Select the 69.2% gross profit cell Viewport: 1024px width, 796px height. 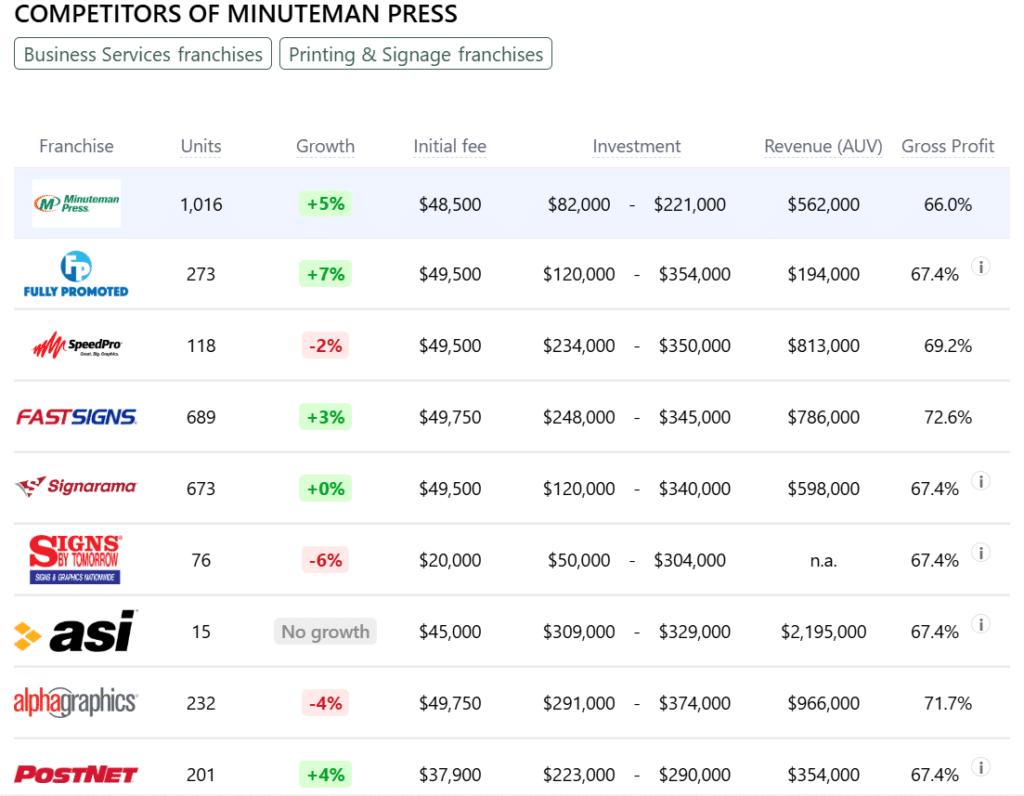(x=948, y=345)
